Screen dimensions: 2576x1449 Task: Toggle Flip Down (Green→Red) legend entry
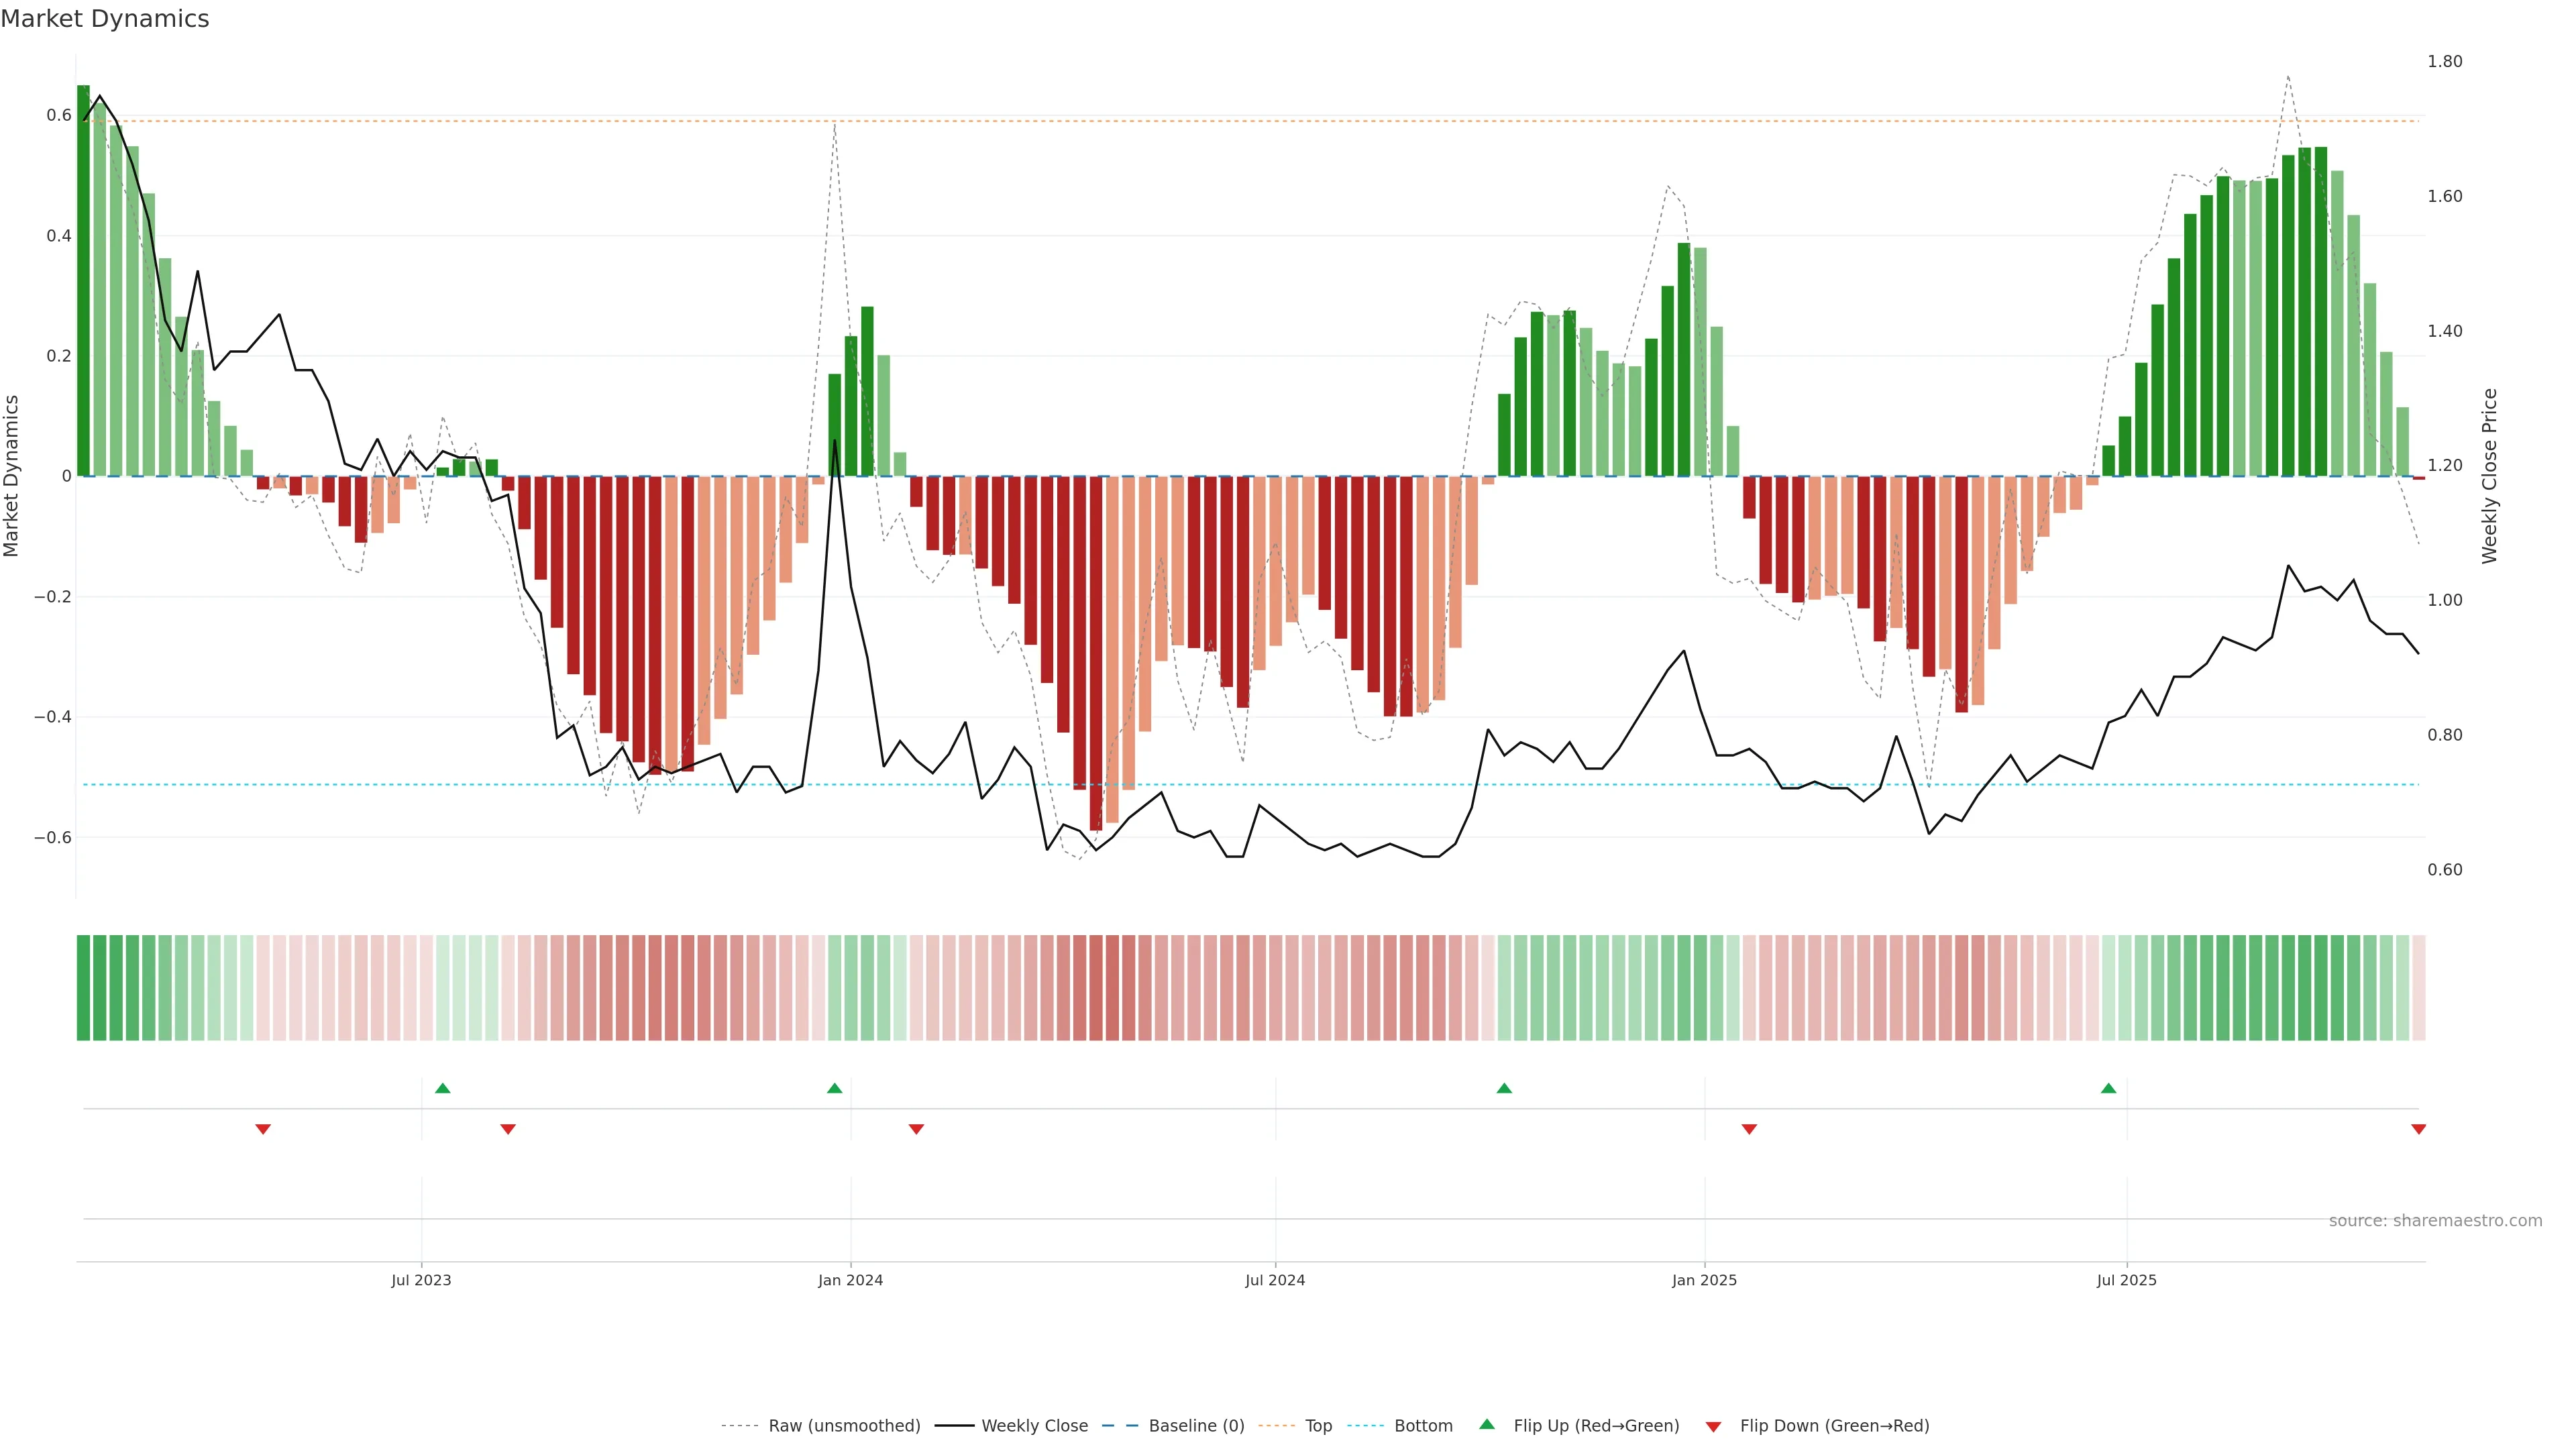coord(1834,1426)
